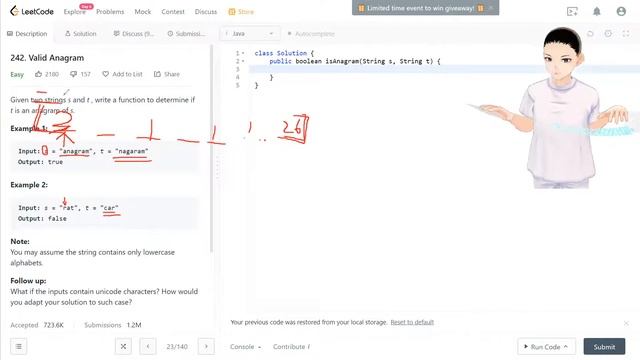Viewport: 640px width, 360px height.
Task: Open Run Code options arrow
Action: 566,347
